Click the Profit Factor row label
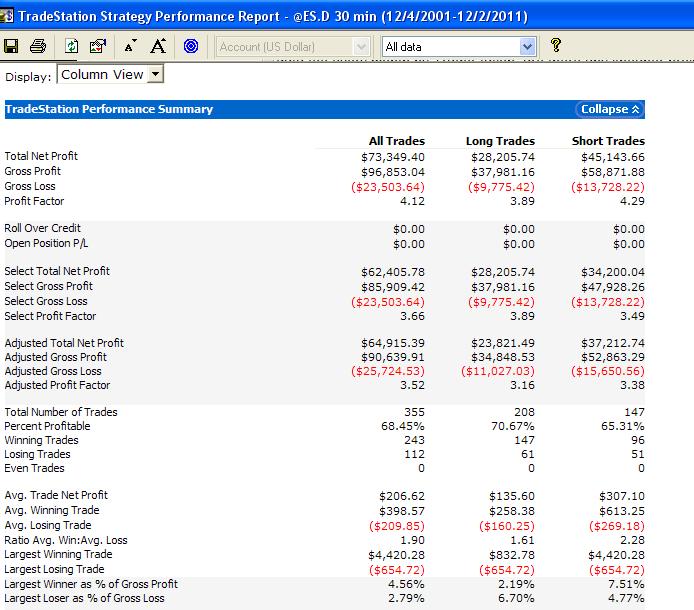Viewport: 694px width, 610px height. tap(34, 201)
